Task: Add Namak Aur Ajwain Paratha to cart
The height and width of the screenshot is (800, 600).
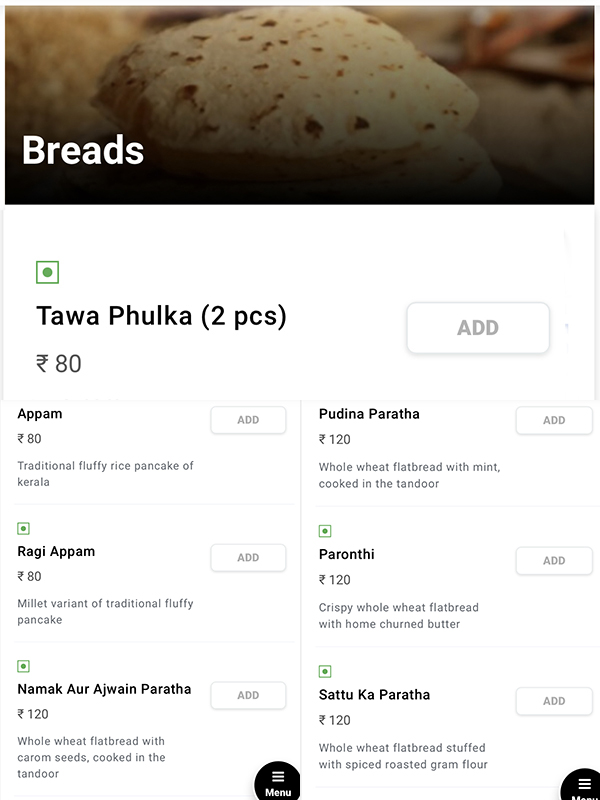Action: 248,695
